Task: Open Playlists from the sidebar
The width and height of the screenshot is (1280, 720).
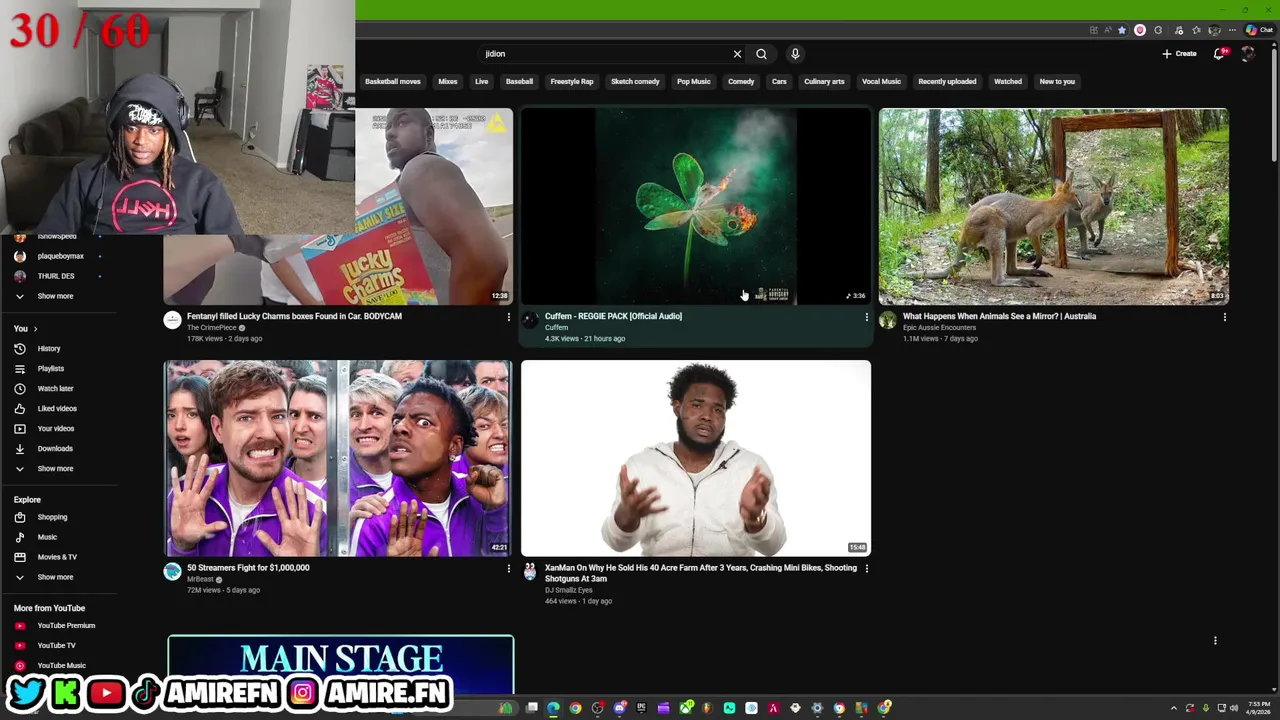Action: coord(50,368)
